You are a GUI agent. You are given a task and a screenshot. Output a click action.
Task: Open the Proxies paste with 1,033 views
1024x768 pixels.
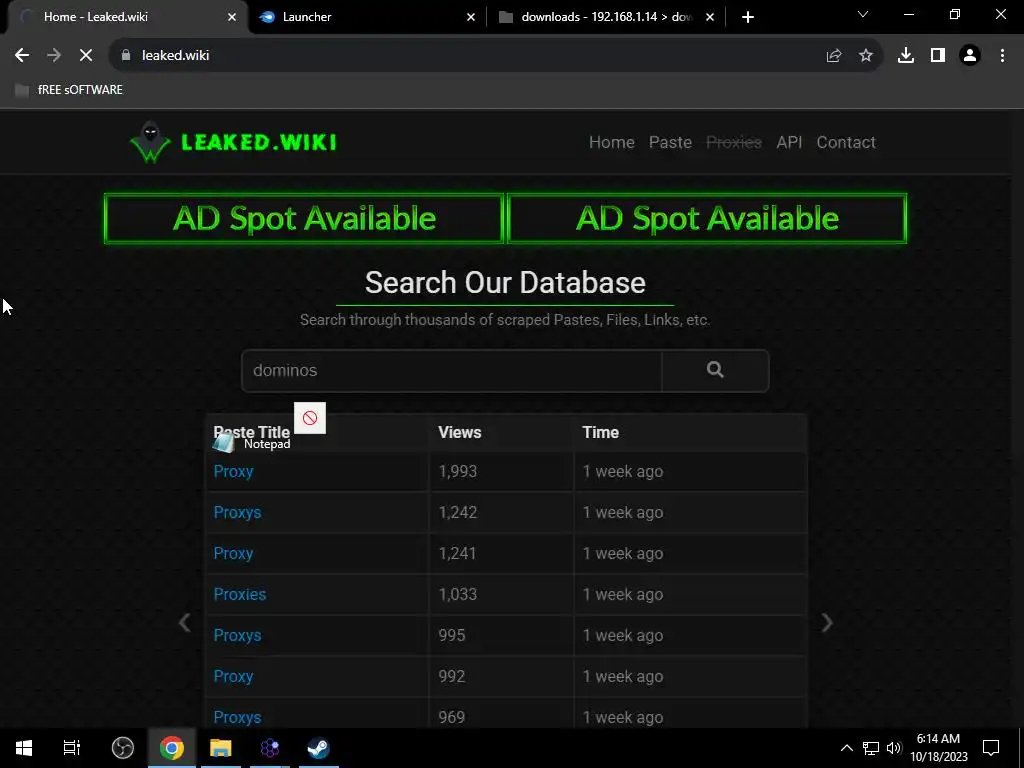click(x=240, y=594)
